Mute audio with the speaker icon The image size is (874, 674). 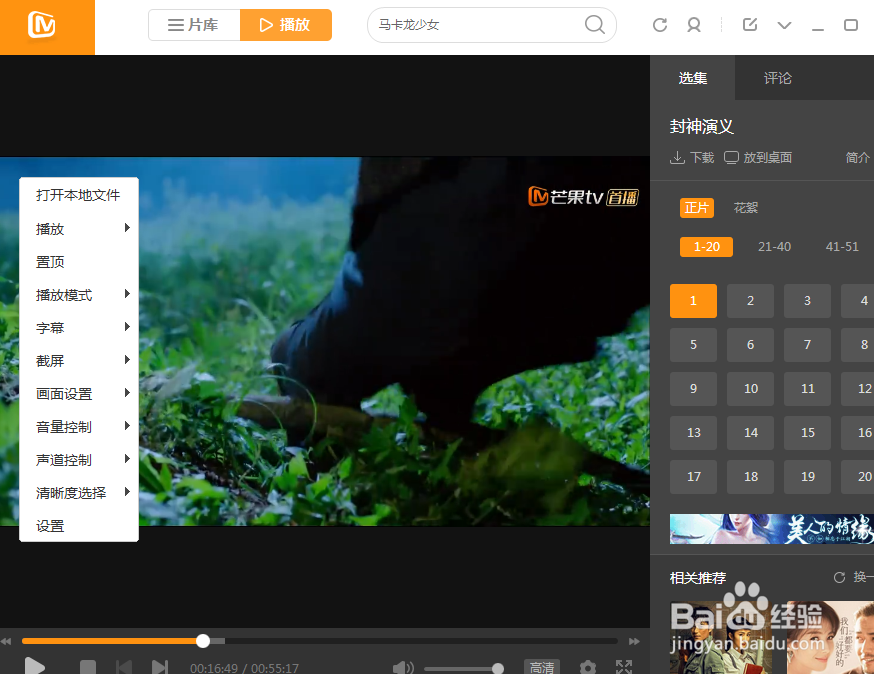(403, 667)
